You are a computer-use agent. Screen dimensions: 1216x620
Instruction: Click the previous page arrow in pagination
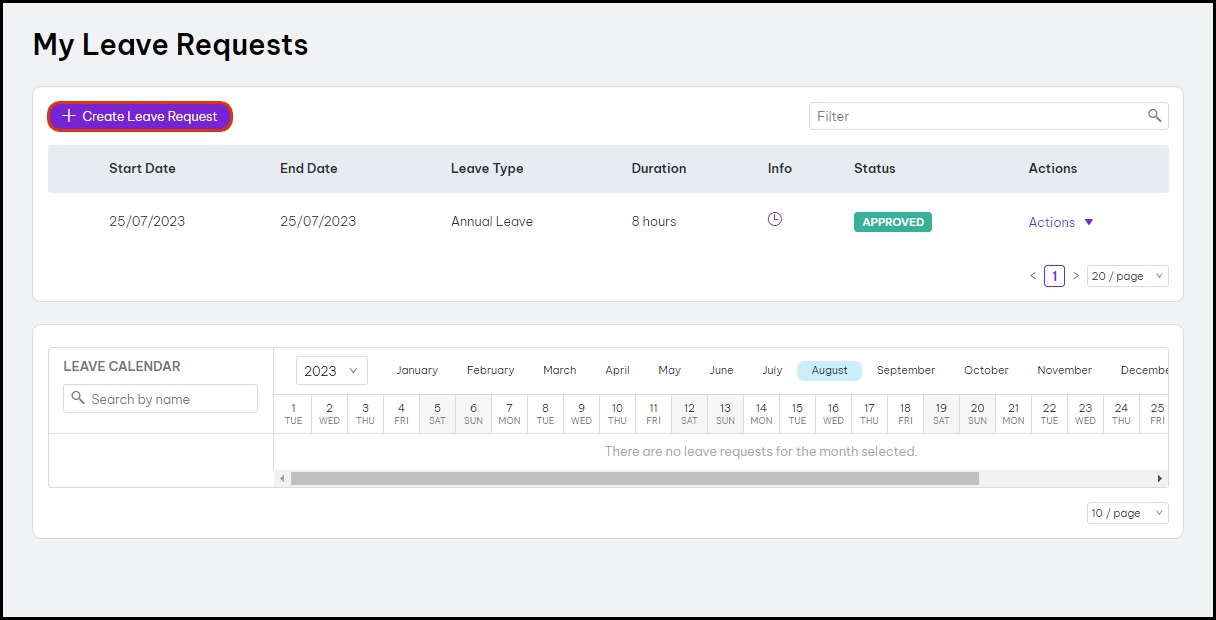[1033, 276]
